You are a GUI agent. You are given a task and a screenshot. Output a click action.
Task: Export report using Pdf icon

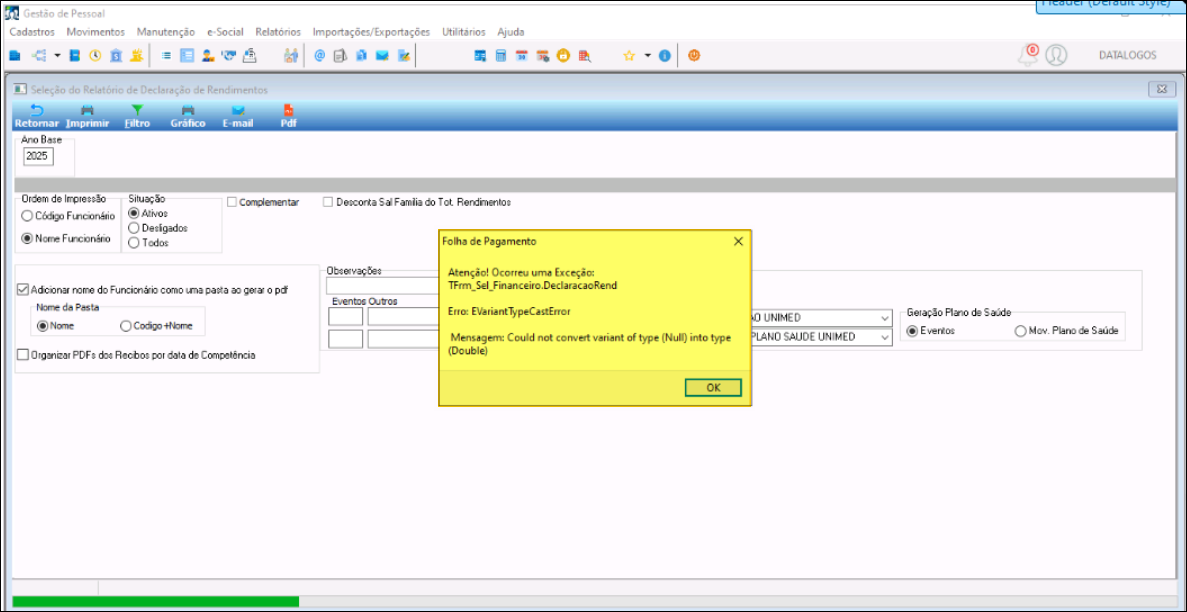[x=288, y=111]
